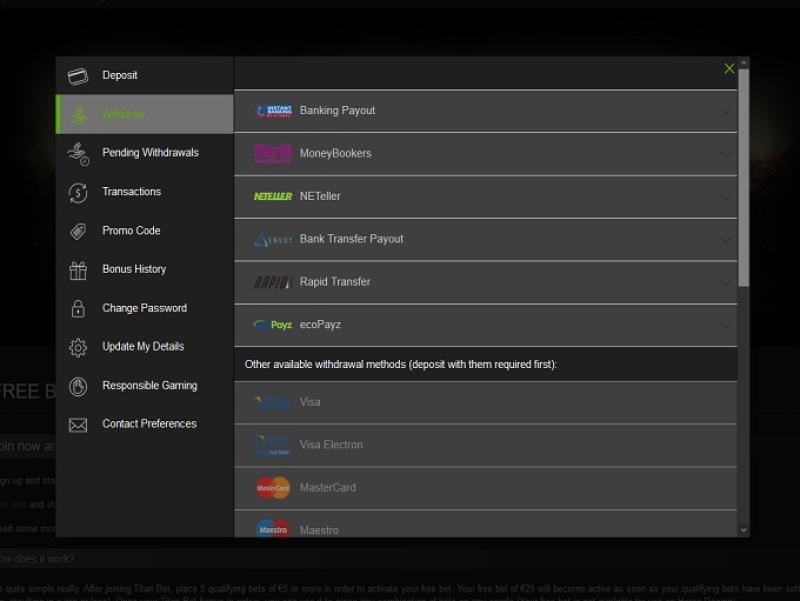Select the NETeller method

coord(486,197)
